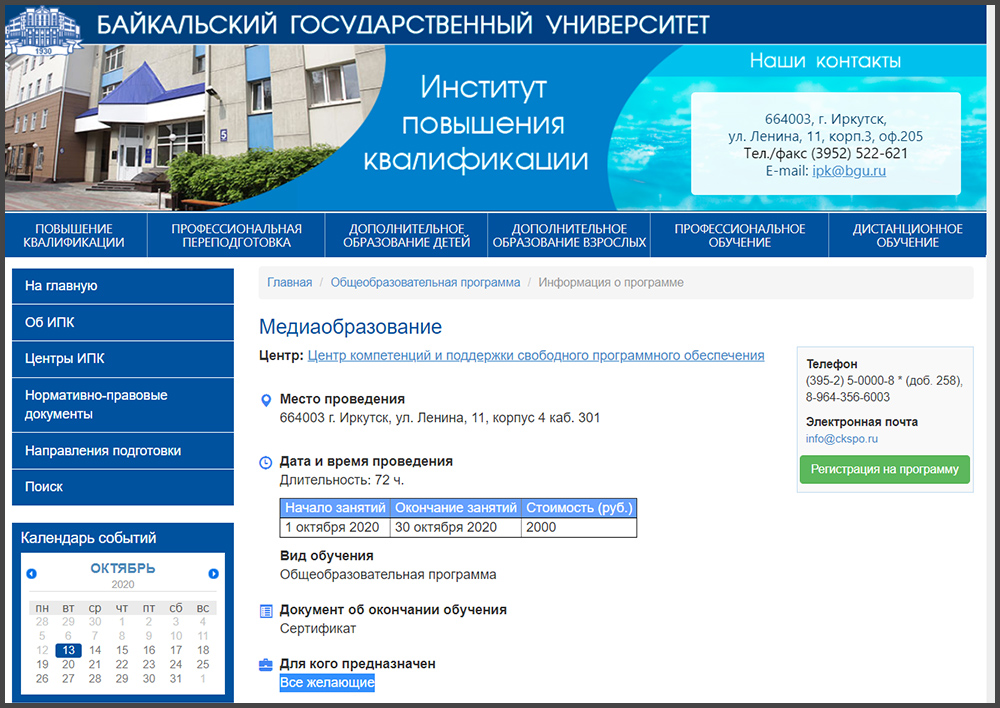Image resolution: width=1000 pixels, height=708 pixels.
Task: Click the Байкальский государственный университет header title
Action: pyautogui.click(x=403, y=24)
